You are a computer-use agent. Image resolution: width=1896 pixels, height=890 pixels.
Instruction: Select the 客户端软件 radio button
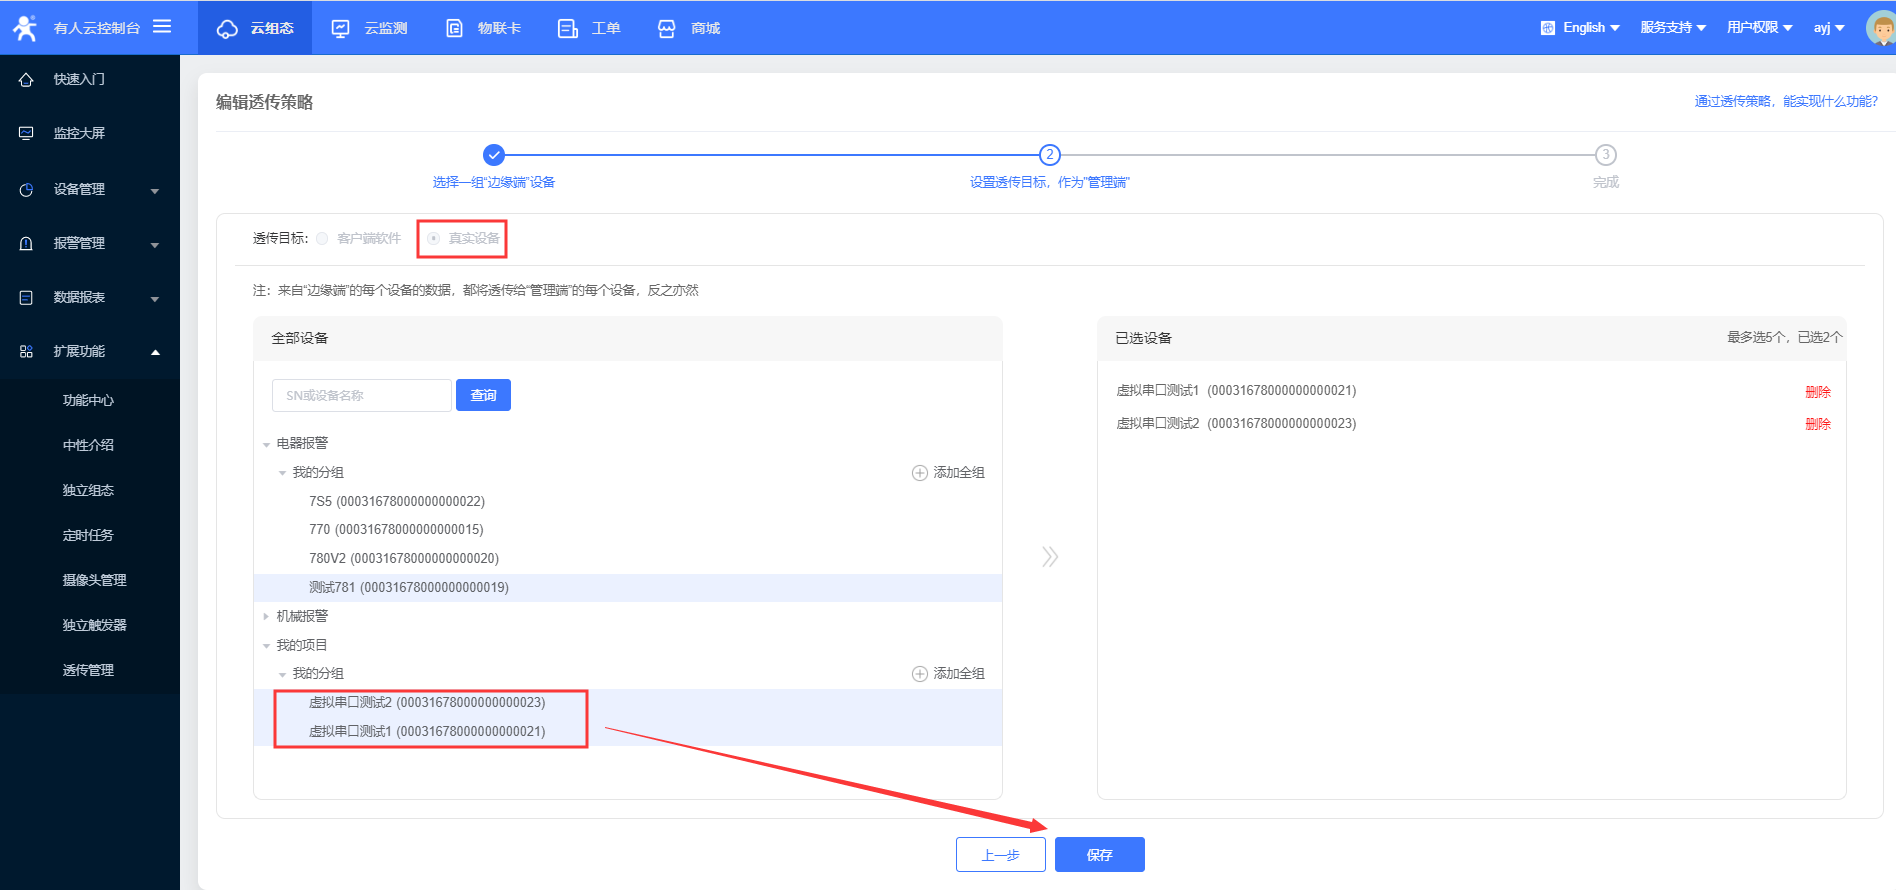pos(322,239)
